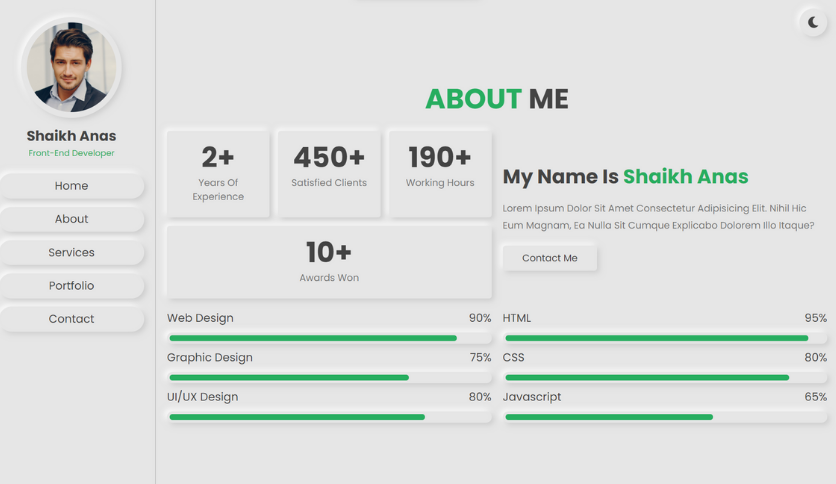Toggle dark mode with the moon icon
836x484 pixels.
tap(813, 22)
